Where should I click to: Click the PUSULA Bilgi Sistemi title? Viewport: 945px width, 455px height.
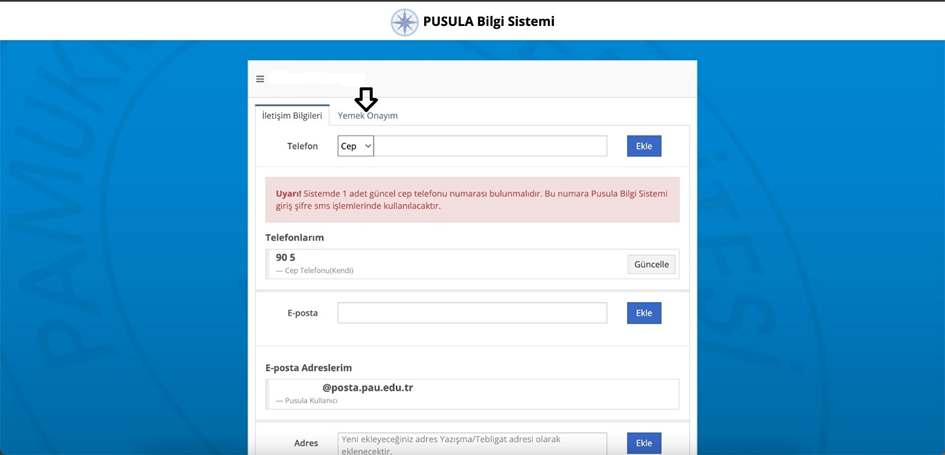click(x=488, y=21)
